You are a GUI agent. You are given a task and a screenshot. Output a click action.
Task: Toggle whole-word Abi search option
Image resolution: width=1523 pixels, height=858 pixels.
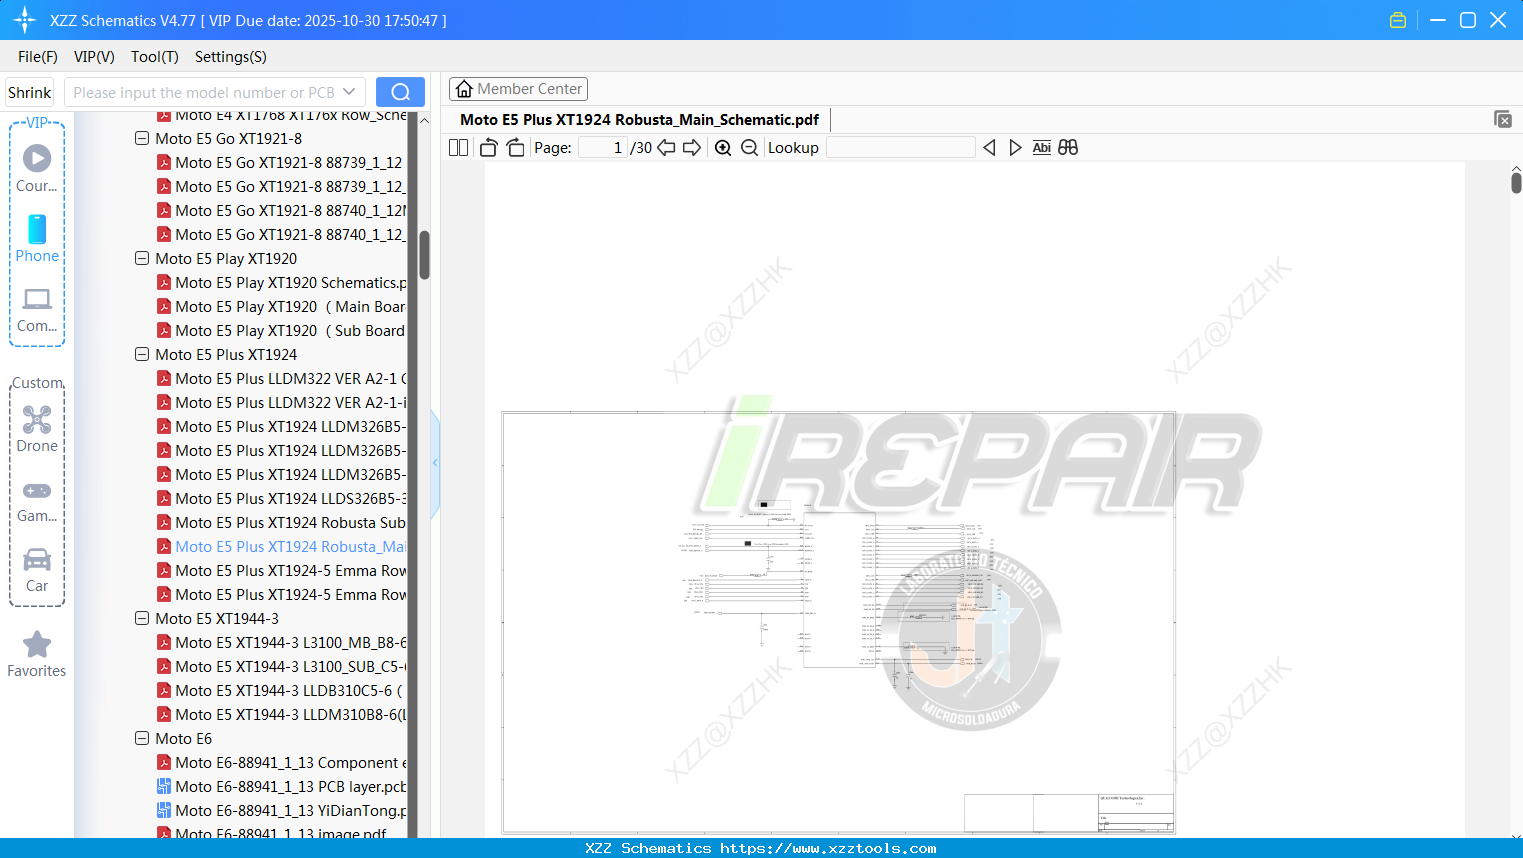pyautogui.click(x=1041, y=147)
